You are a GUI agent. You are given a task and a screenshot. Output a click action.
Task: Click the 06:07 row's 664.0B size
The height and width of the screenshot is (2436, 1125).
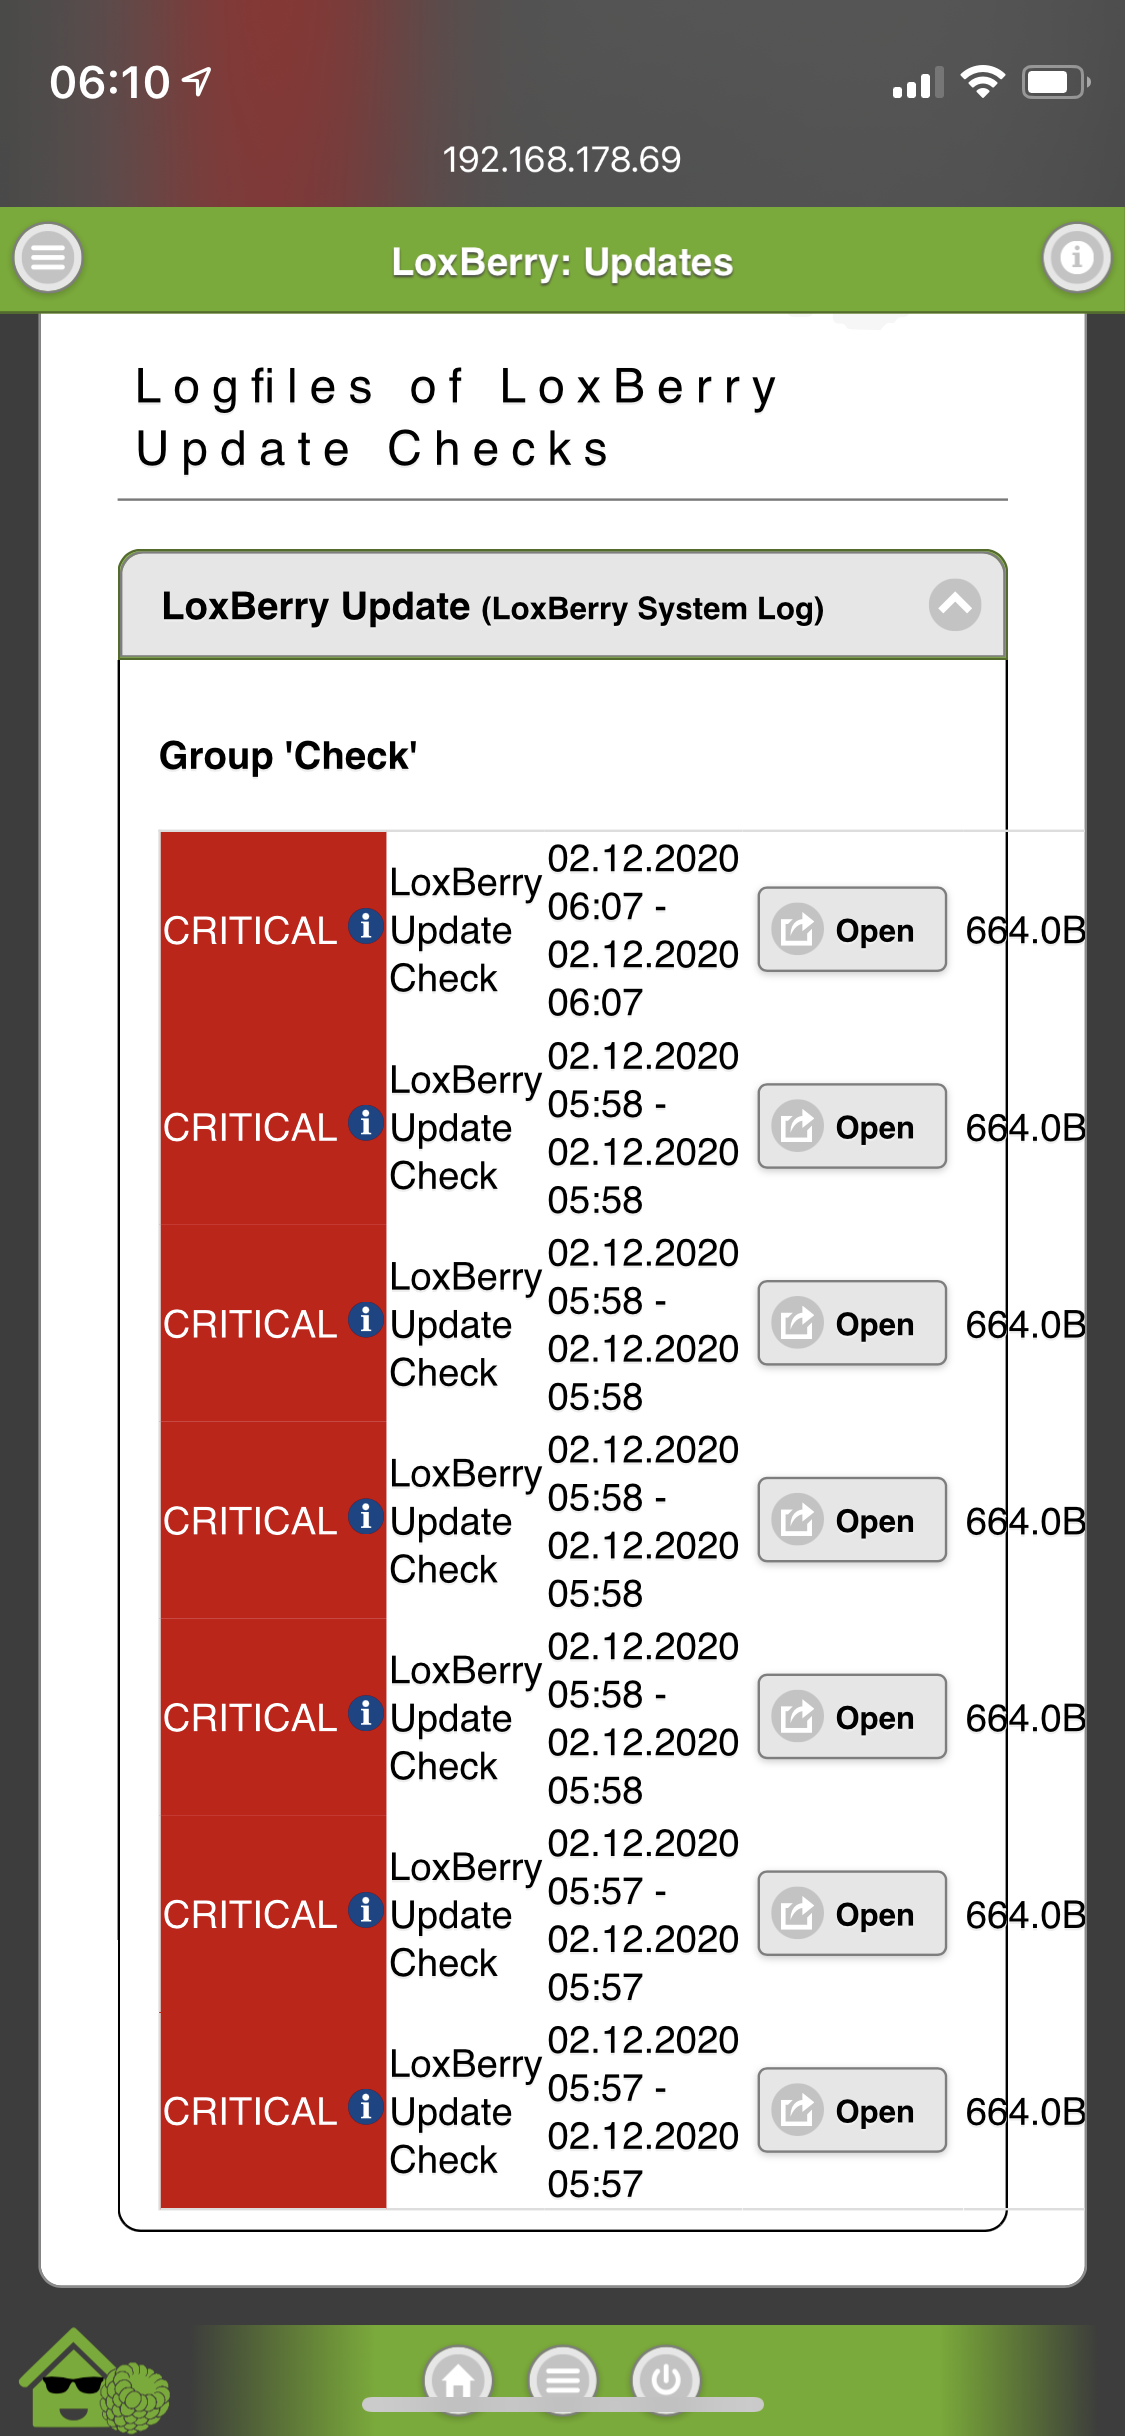(x=1025, y=930)
